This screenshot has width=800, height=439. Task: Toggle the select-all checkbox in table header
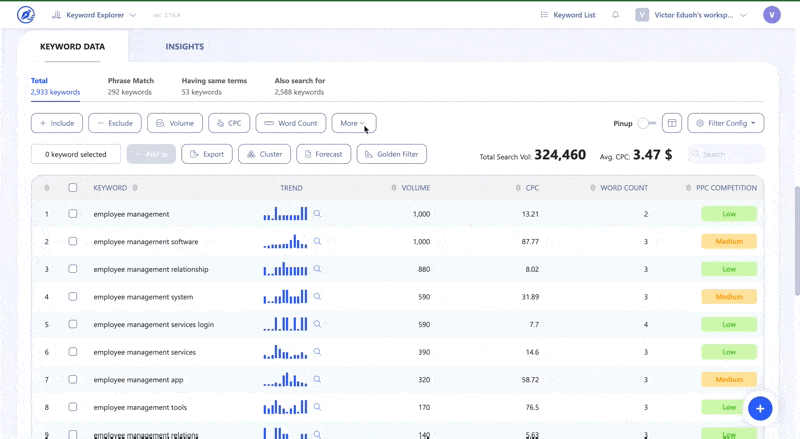(x=73, y=188)
